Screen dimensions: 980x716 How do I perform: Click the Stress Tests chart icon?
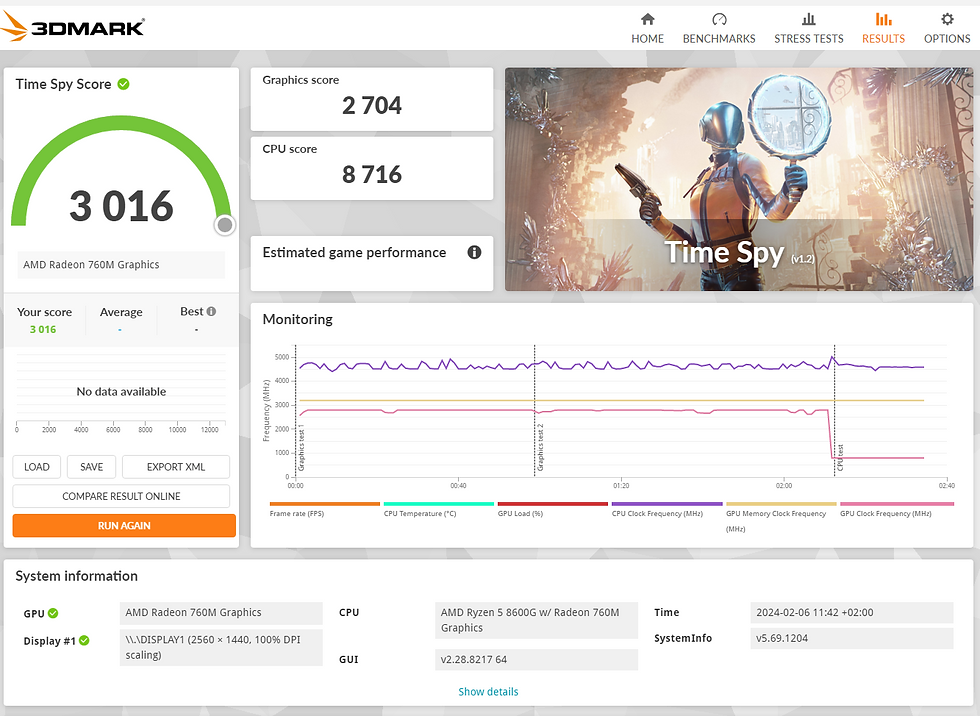[809, 19]
